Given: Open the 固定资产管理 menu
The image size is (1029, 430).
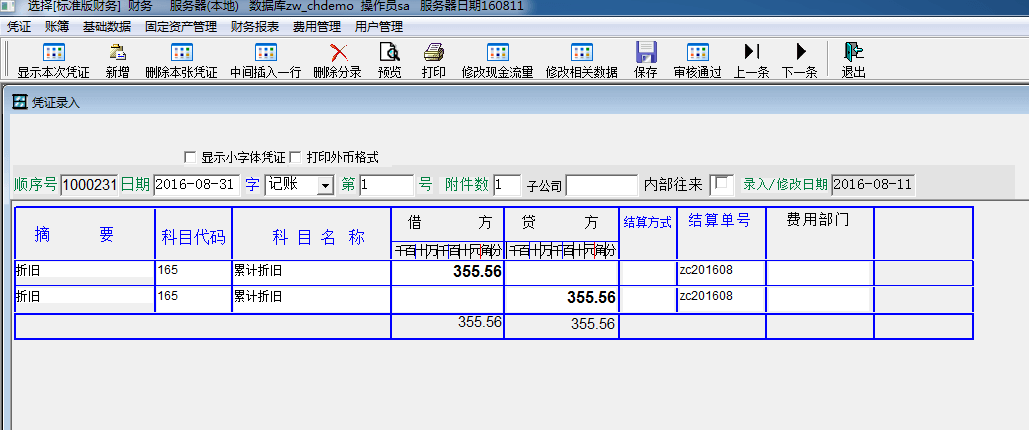Looking at the screenshot, I should pos(180,26).
